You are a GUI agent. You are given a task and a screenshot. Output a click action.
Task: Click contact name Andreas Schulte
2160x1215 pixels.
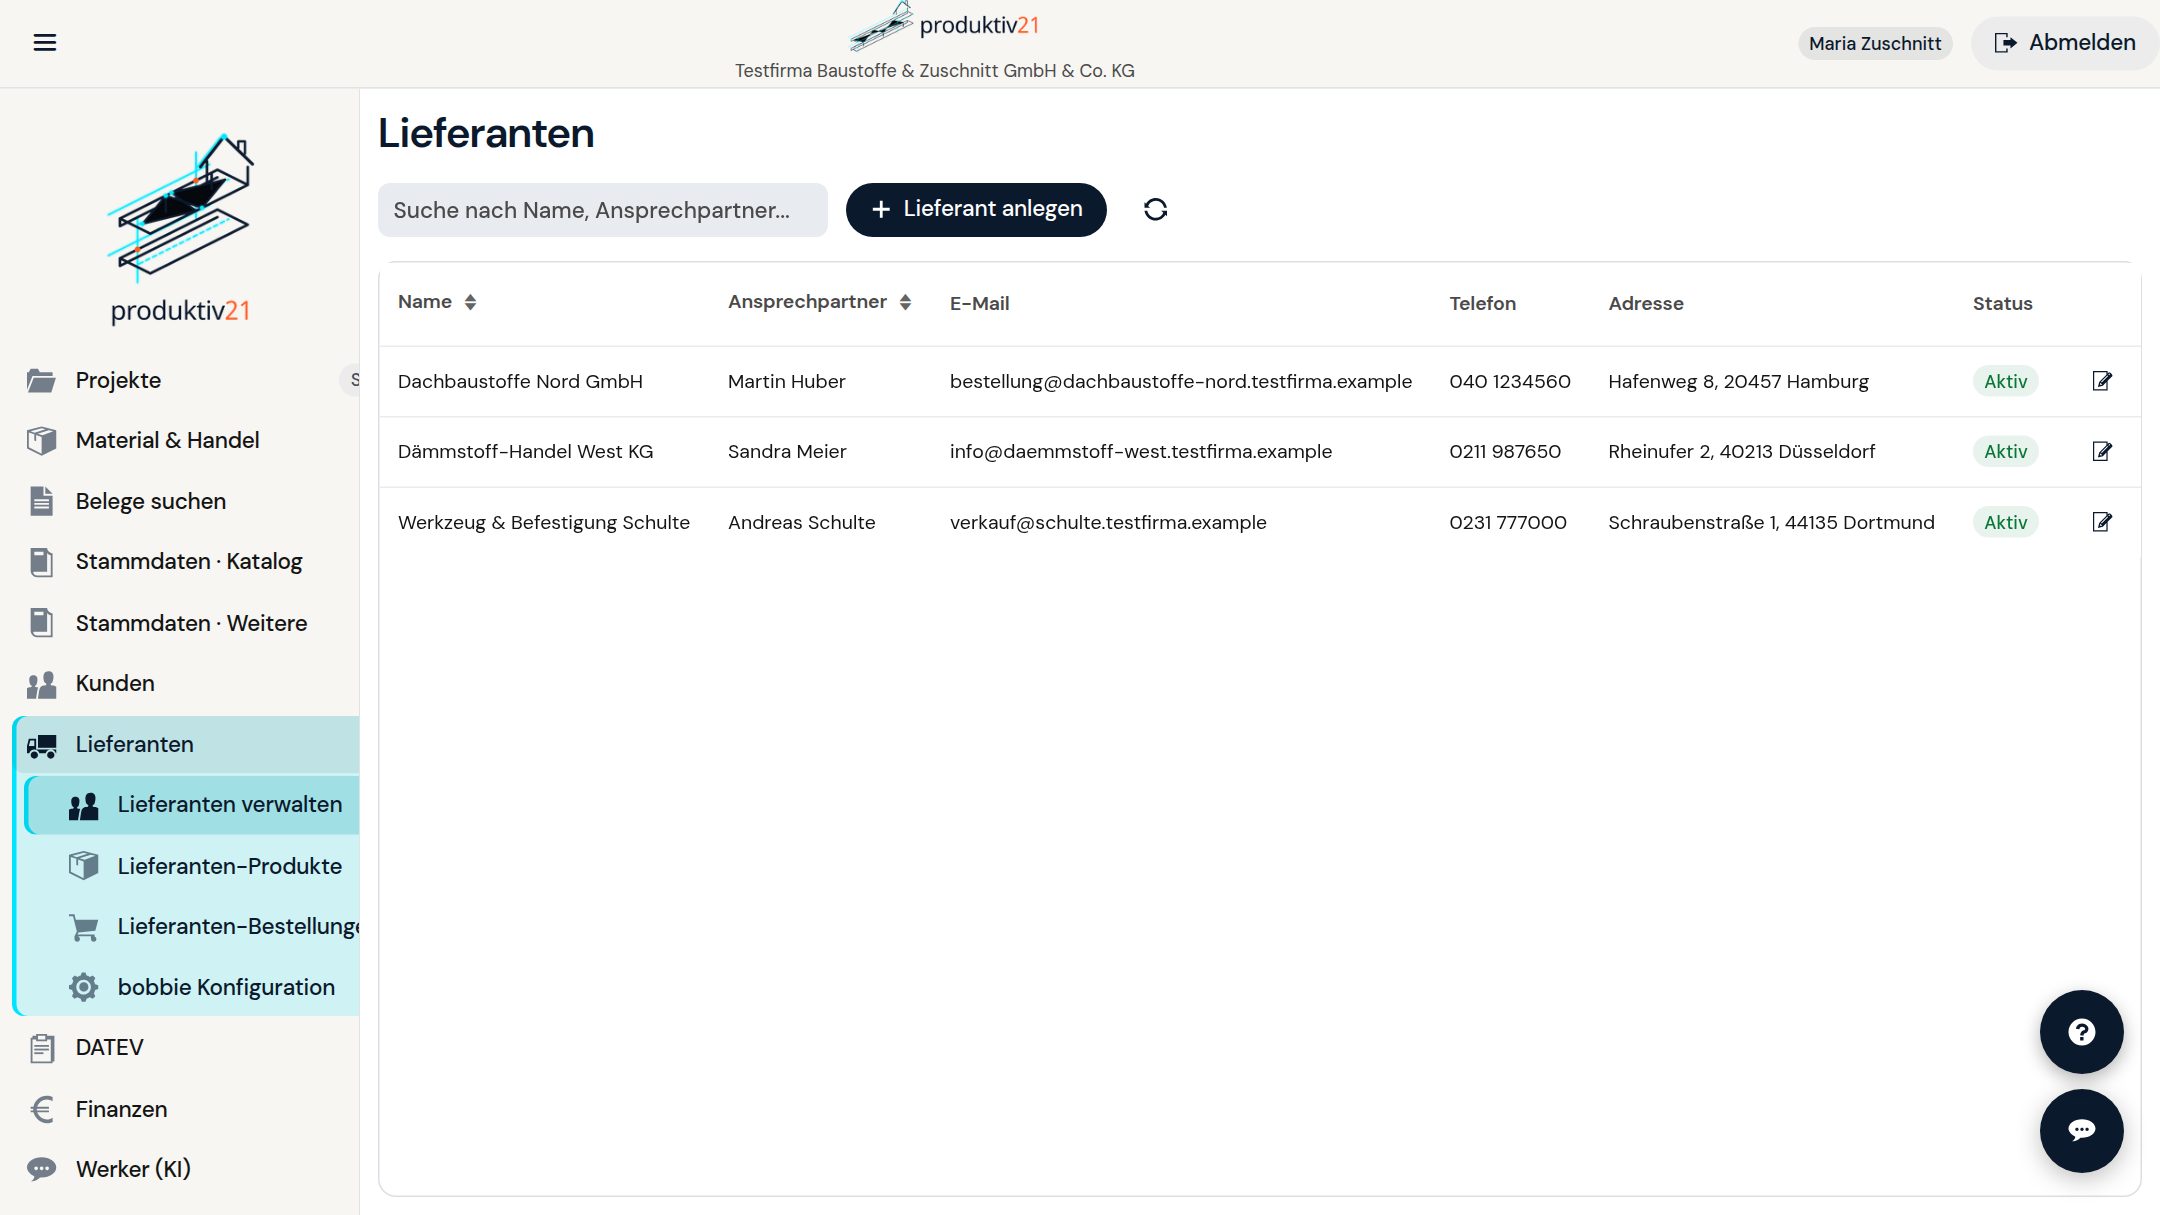coord(801,522)
